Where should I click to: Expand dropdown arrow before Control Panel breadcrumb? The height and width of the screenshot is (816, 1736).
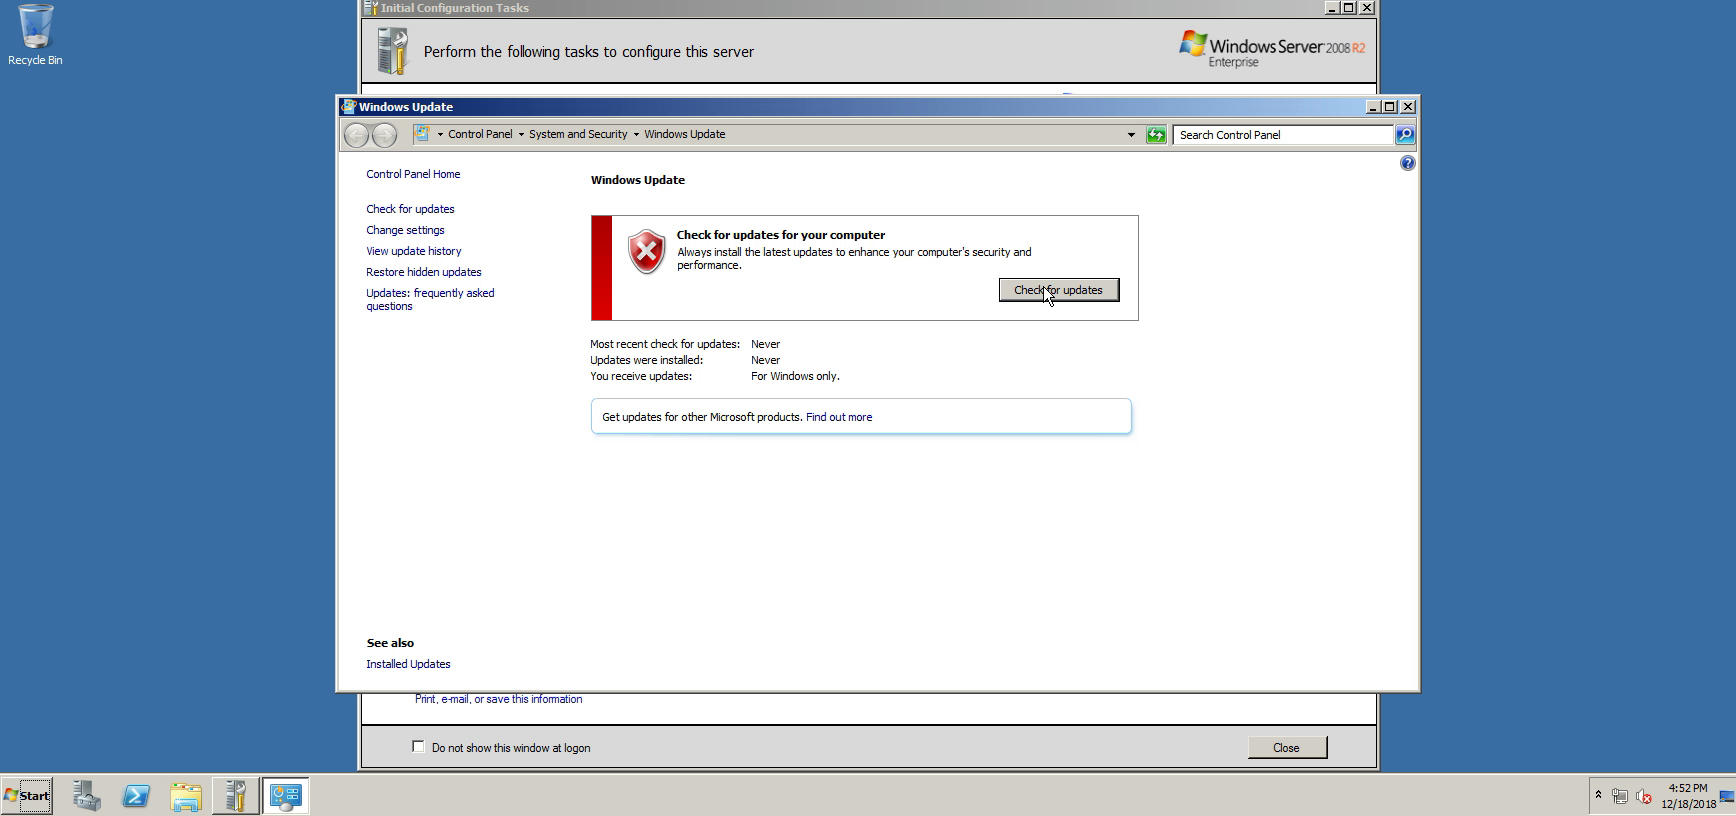(440, 134)
